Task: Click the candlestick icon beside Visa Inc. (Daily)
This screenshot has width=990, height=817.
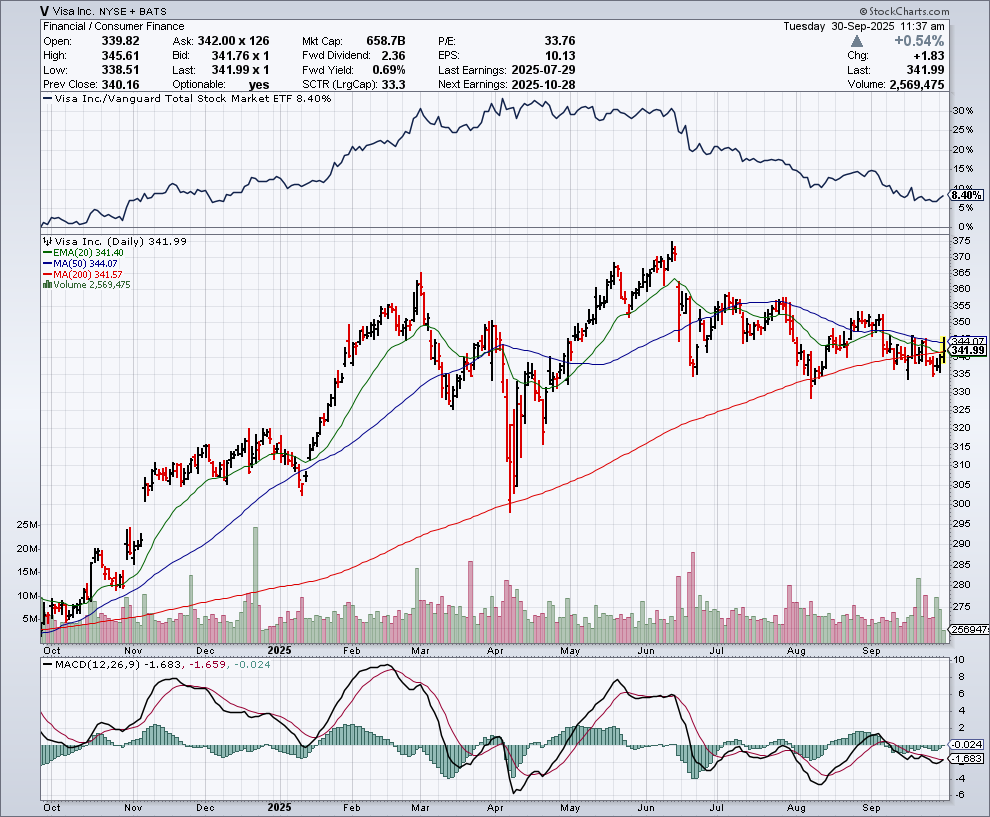Action: click(x=46, y=241)
